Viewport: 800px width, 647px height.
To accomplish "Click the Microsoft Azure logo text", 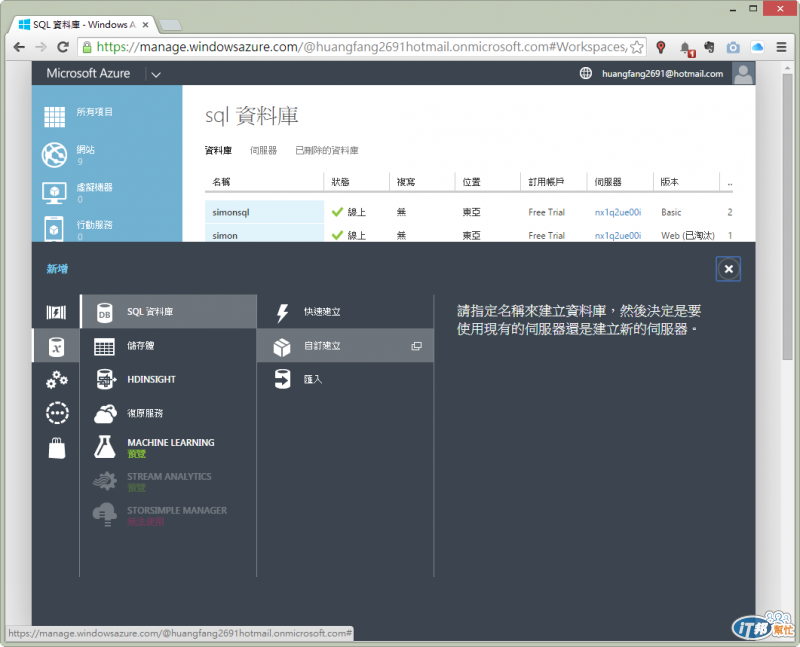I will tap(88, 73).
